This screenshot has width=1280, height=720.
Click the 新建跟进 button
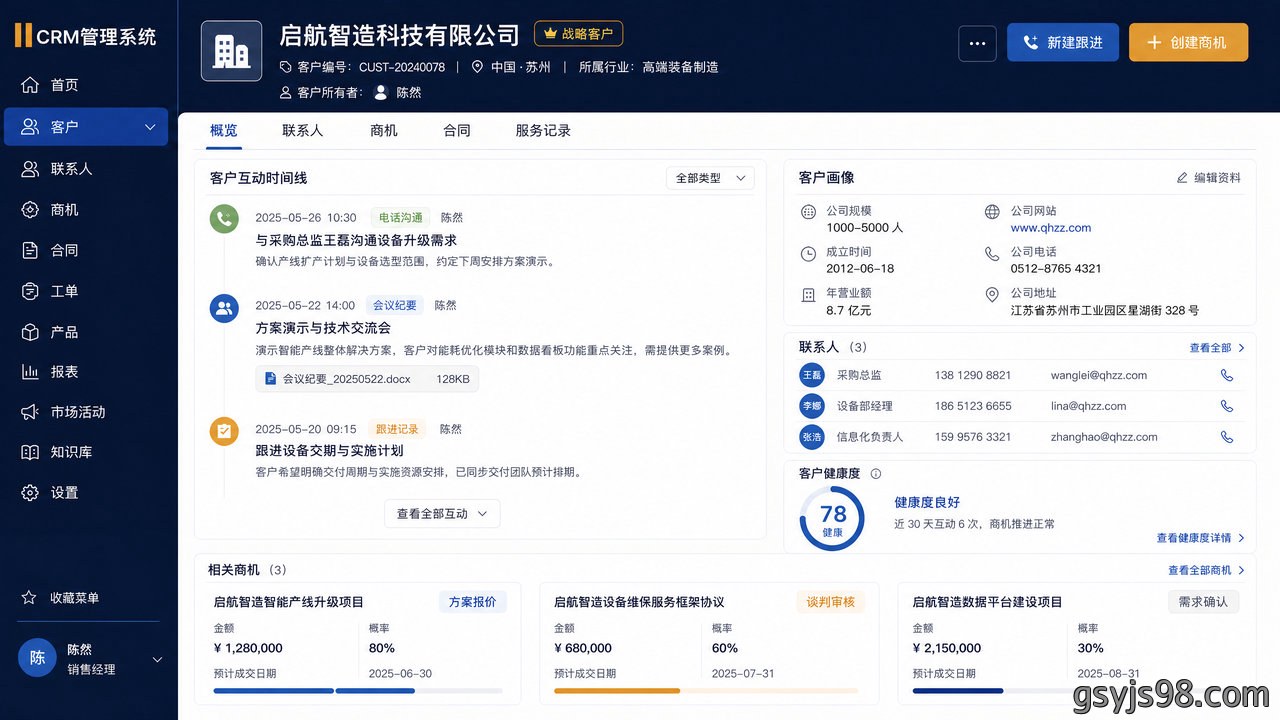point(1063,42)
